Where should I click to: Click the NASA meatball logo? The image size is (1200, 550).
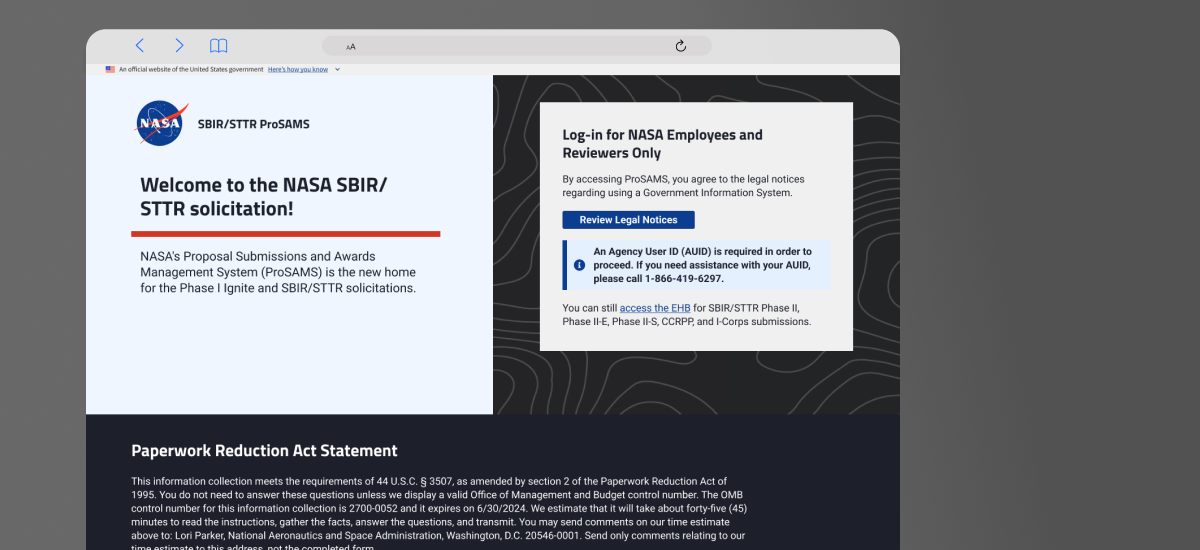pos(161,123)
